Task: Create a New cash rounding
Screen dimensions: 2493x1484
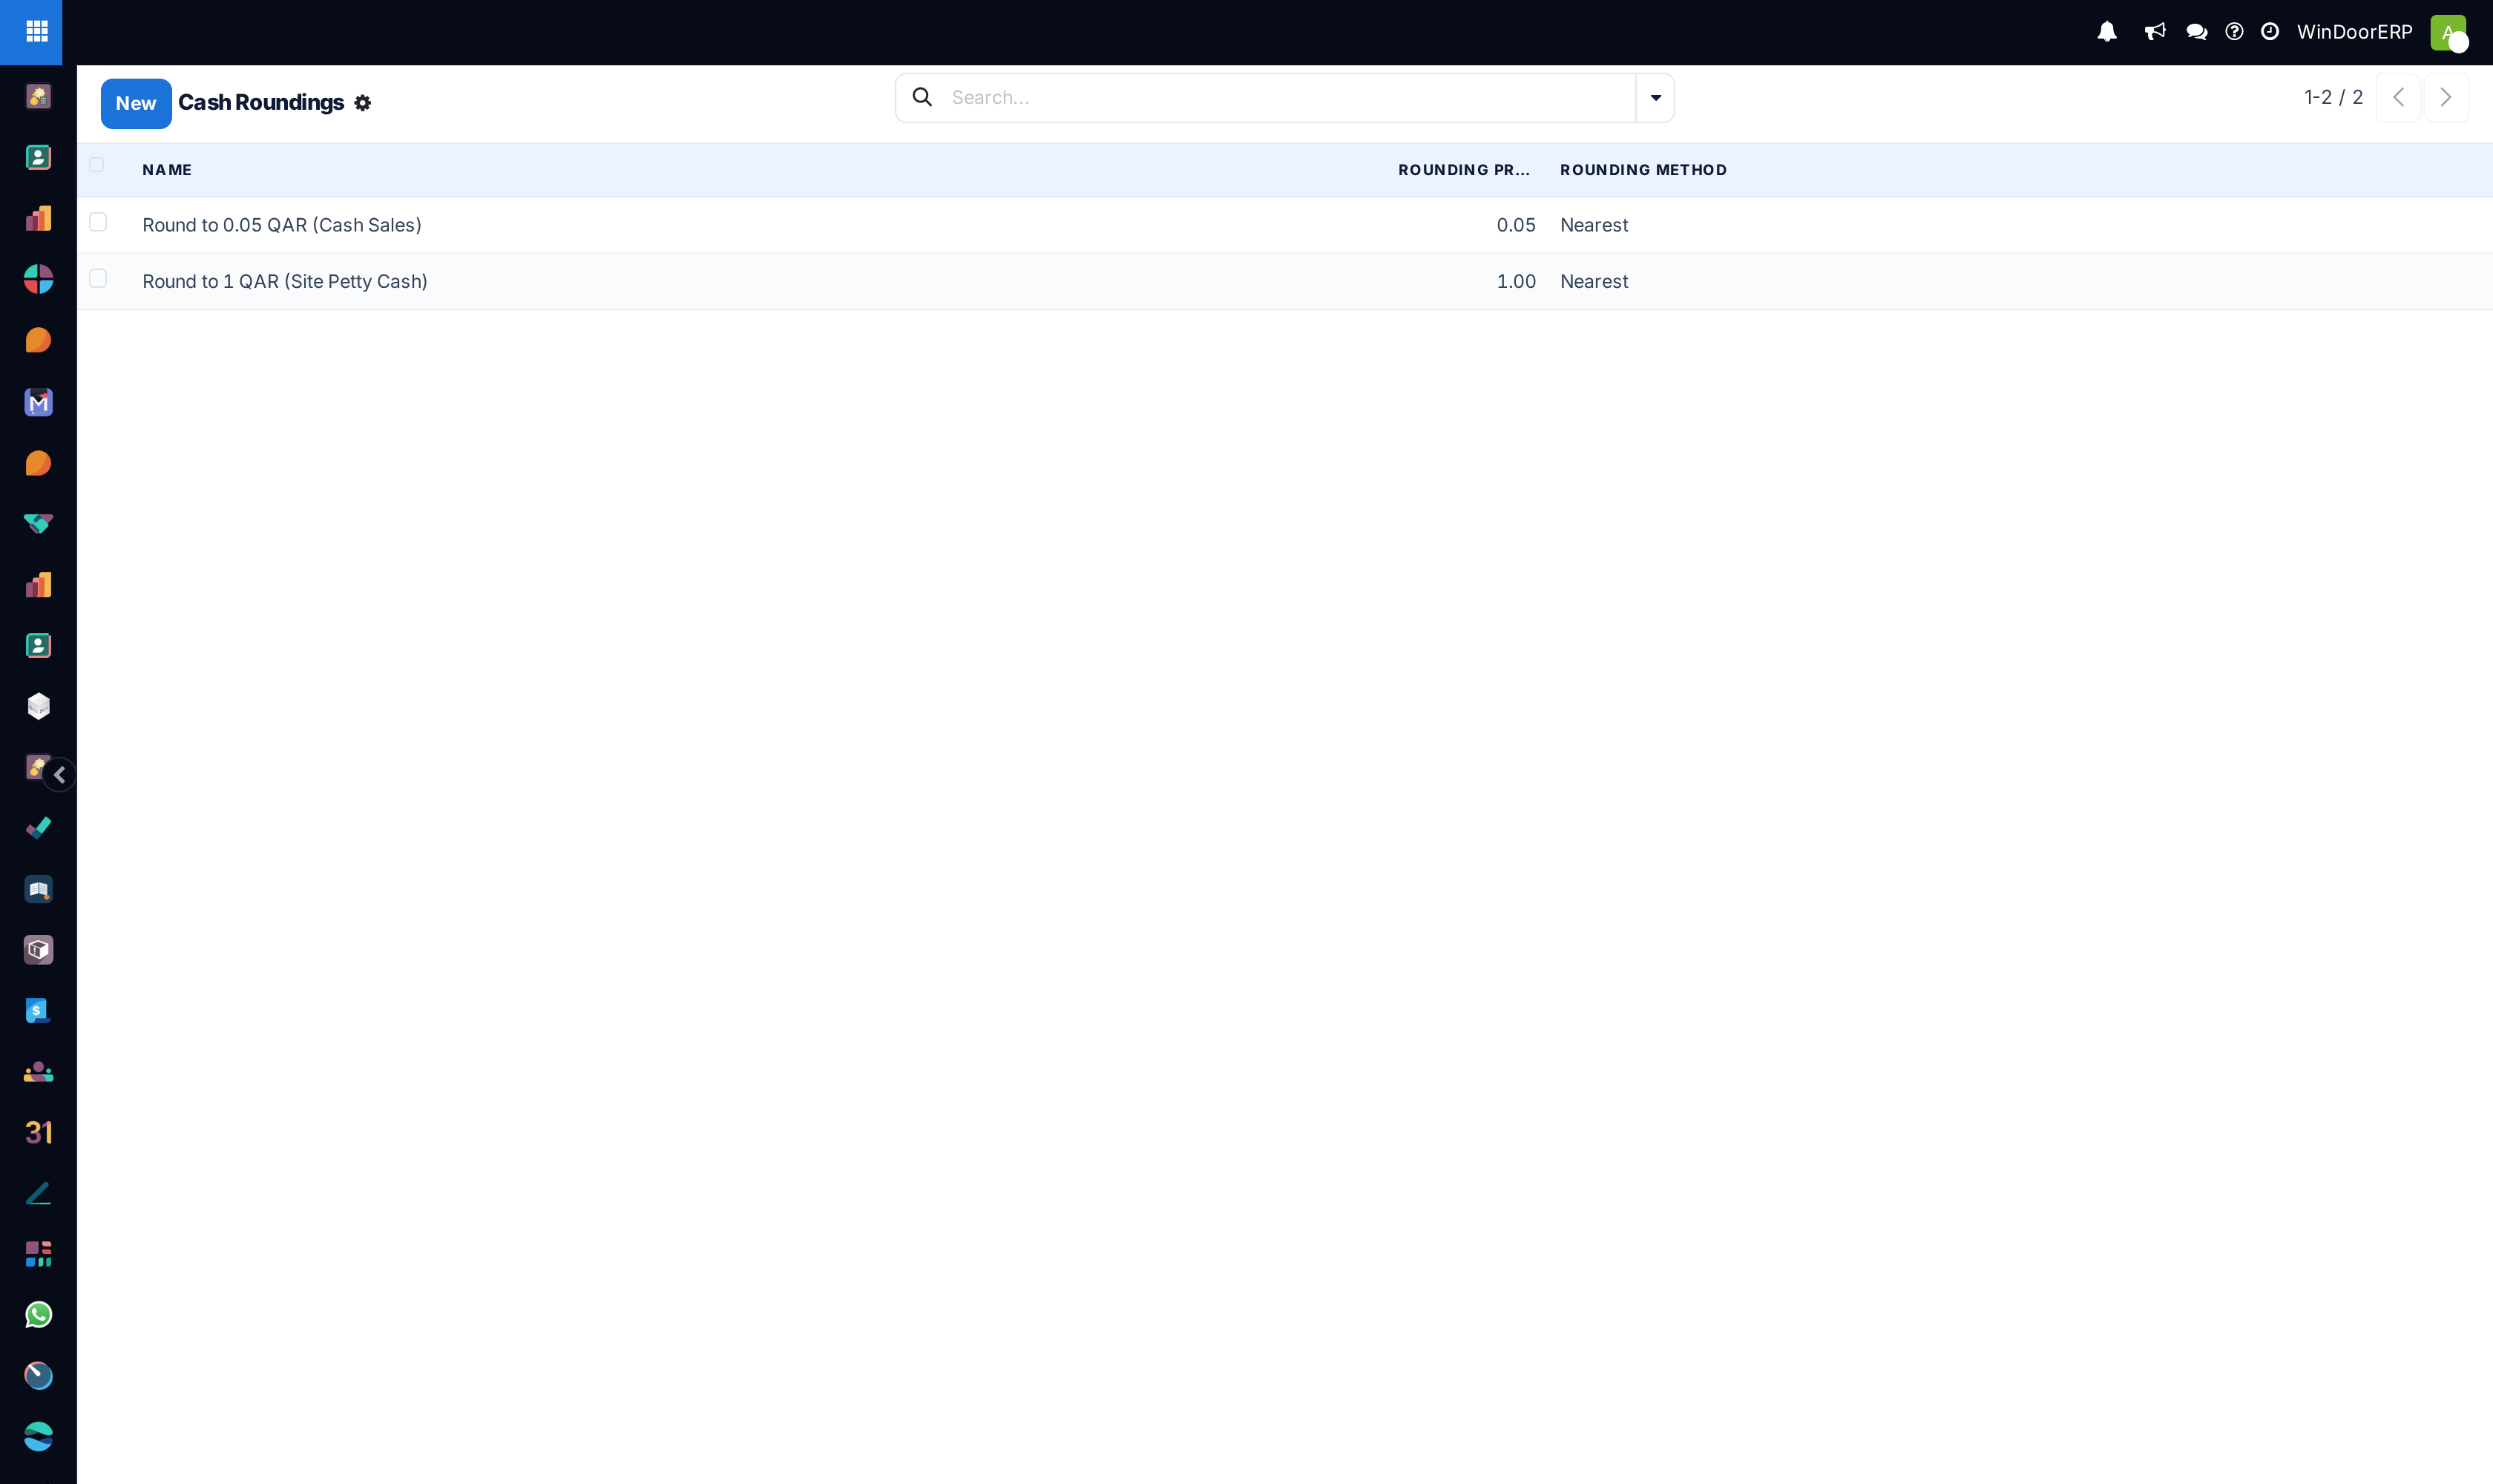Action: (x=136, y=104)
